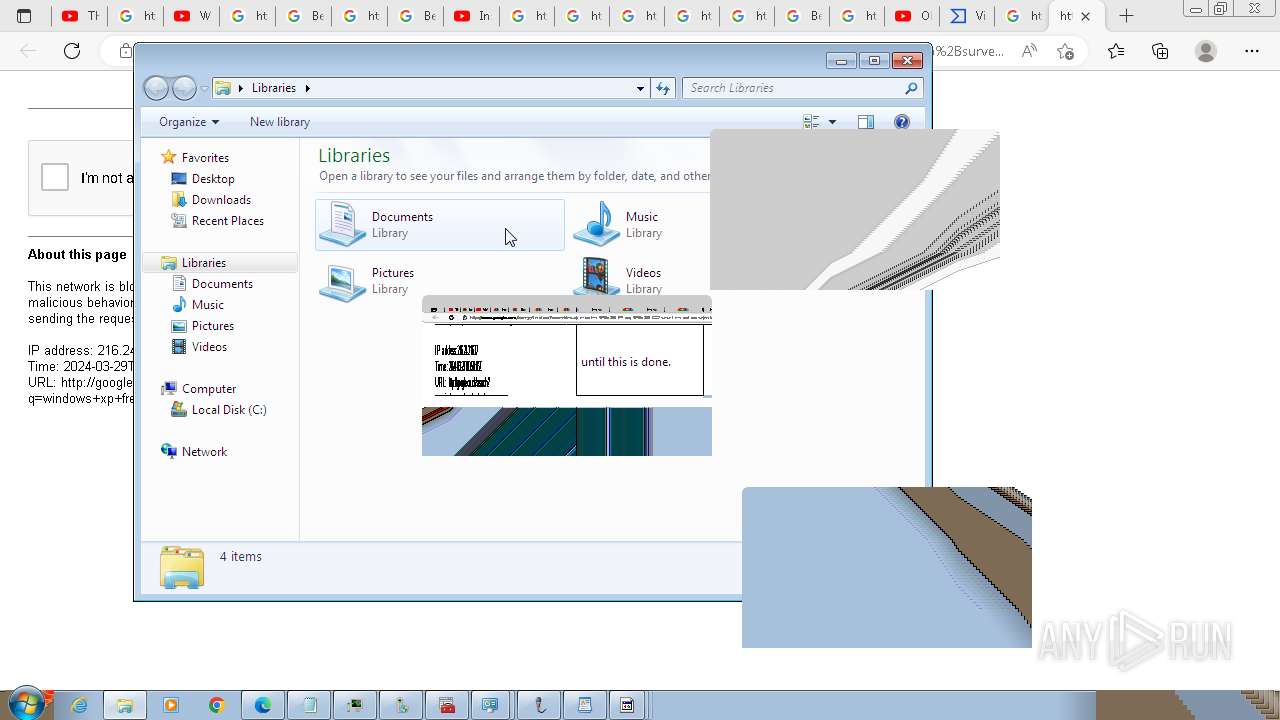This screenshot has width=1280, height=720.
Task: Open a new browser tab
Action: pos(1126,16)
